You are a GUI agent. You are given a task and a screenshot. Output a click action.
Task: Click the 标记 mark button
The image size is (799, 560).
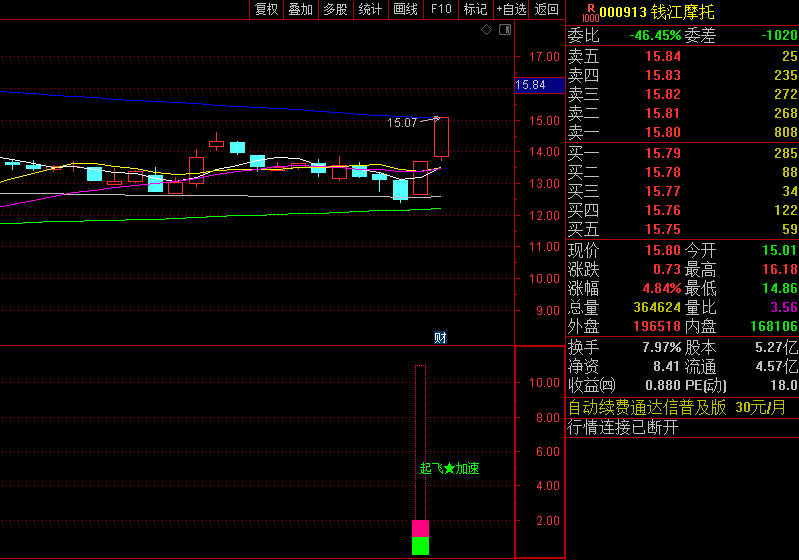[475, 9]
